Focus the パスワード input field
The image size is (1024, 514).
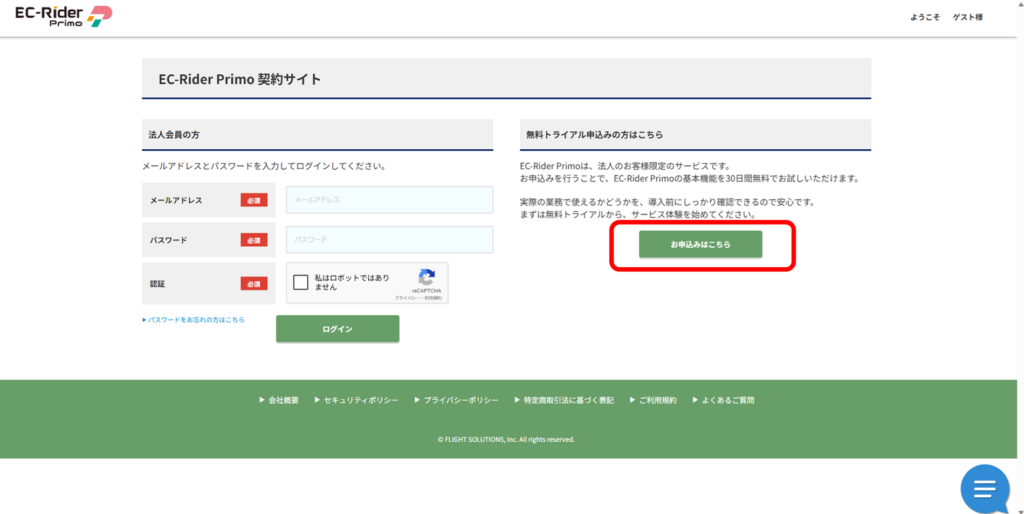[x=389, y=240]
